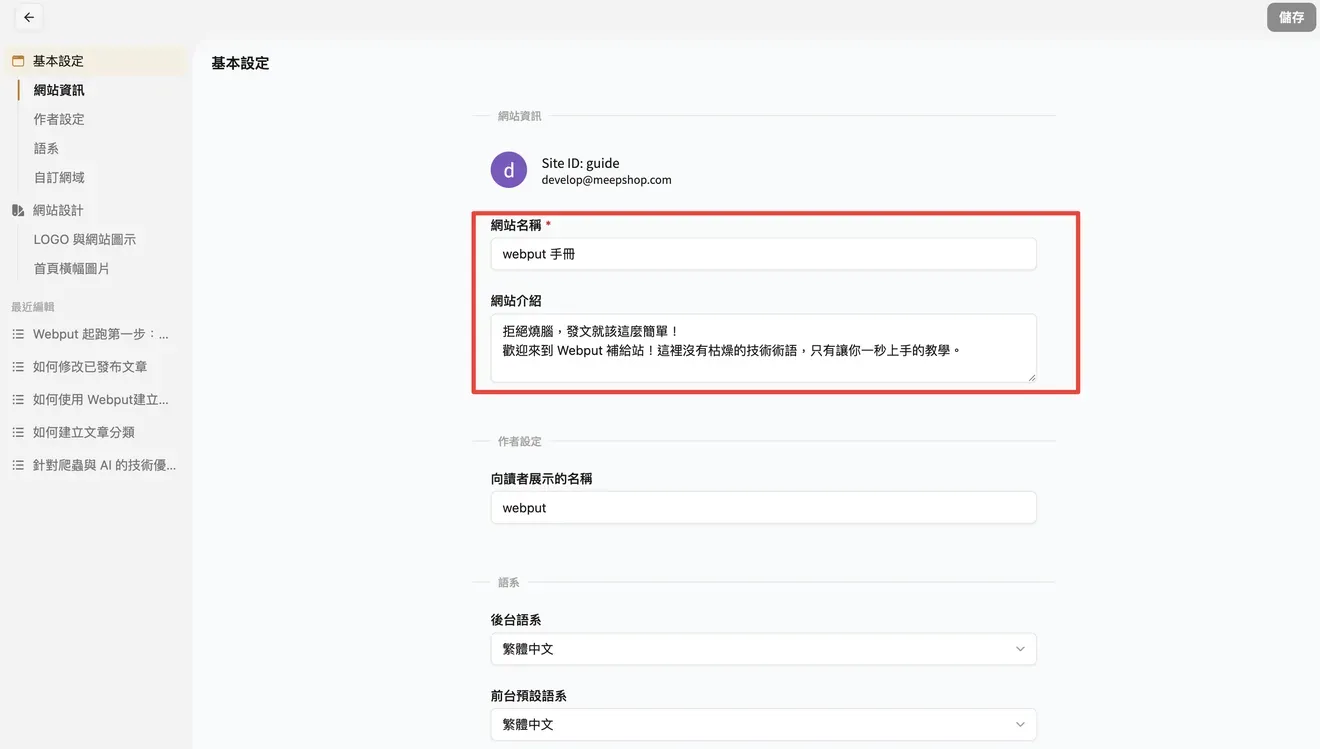Click the 基本設定 card icon in sidebar
Screen dimensions: 1320x749
point(18,61)
